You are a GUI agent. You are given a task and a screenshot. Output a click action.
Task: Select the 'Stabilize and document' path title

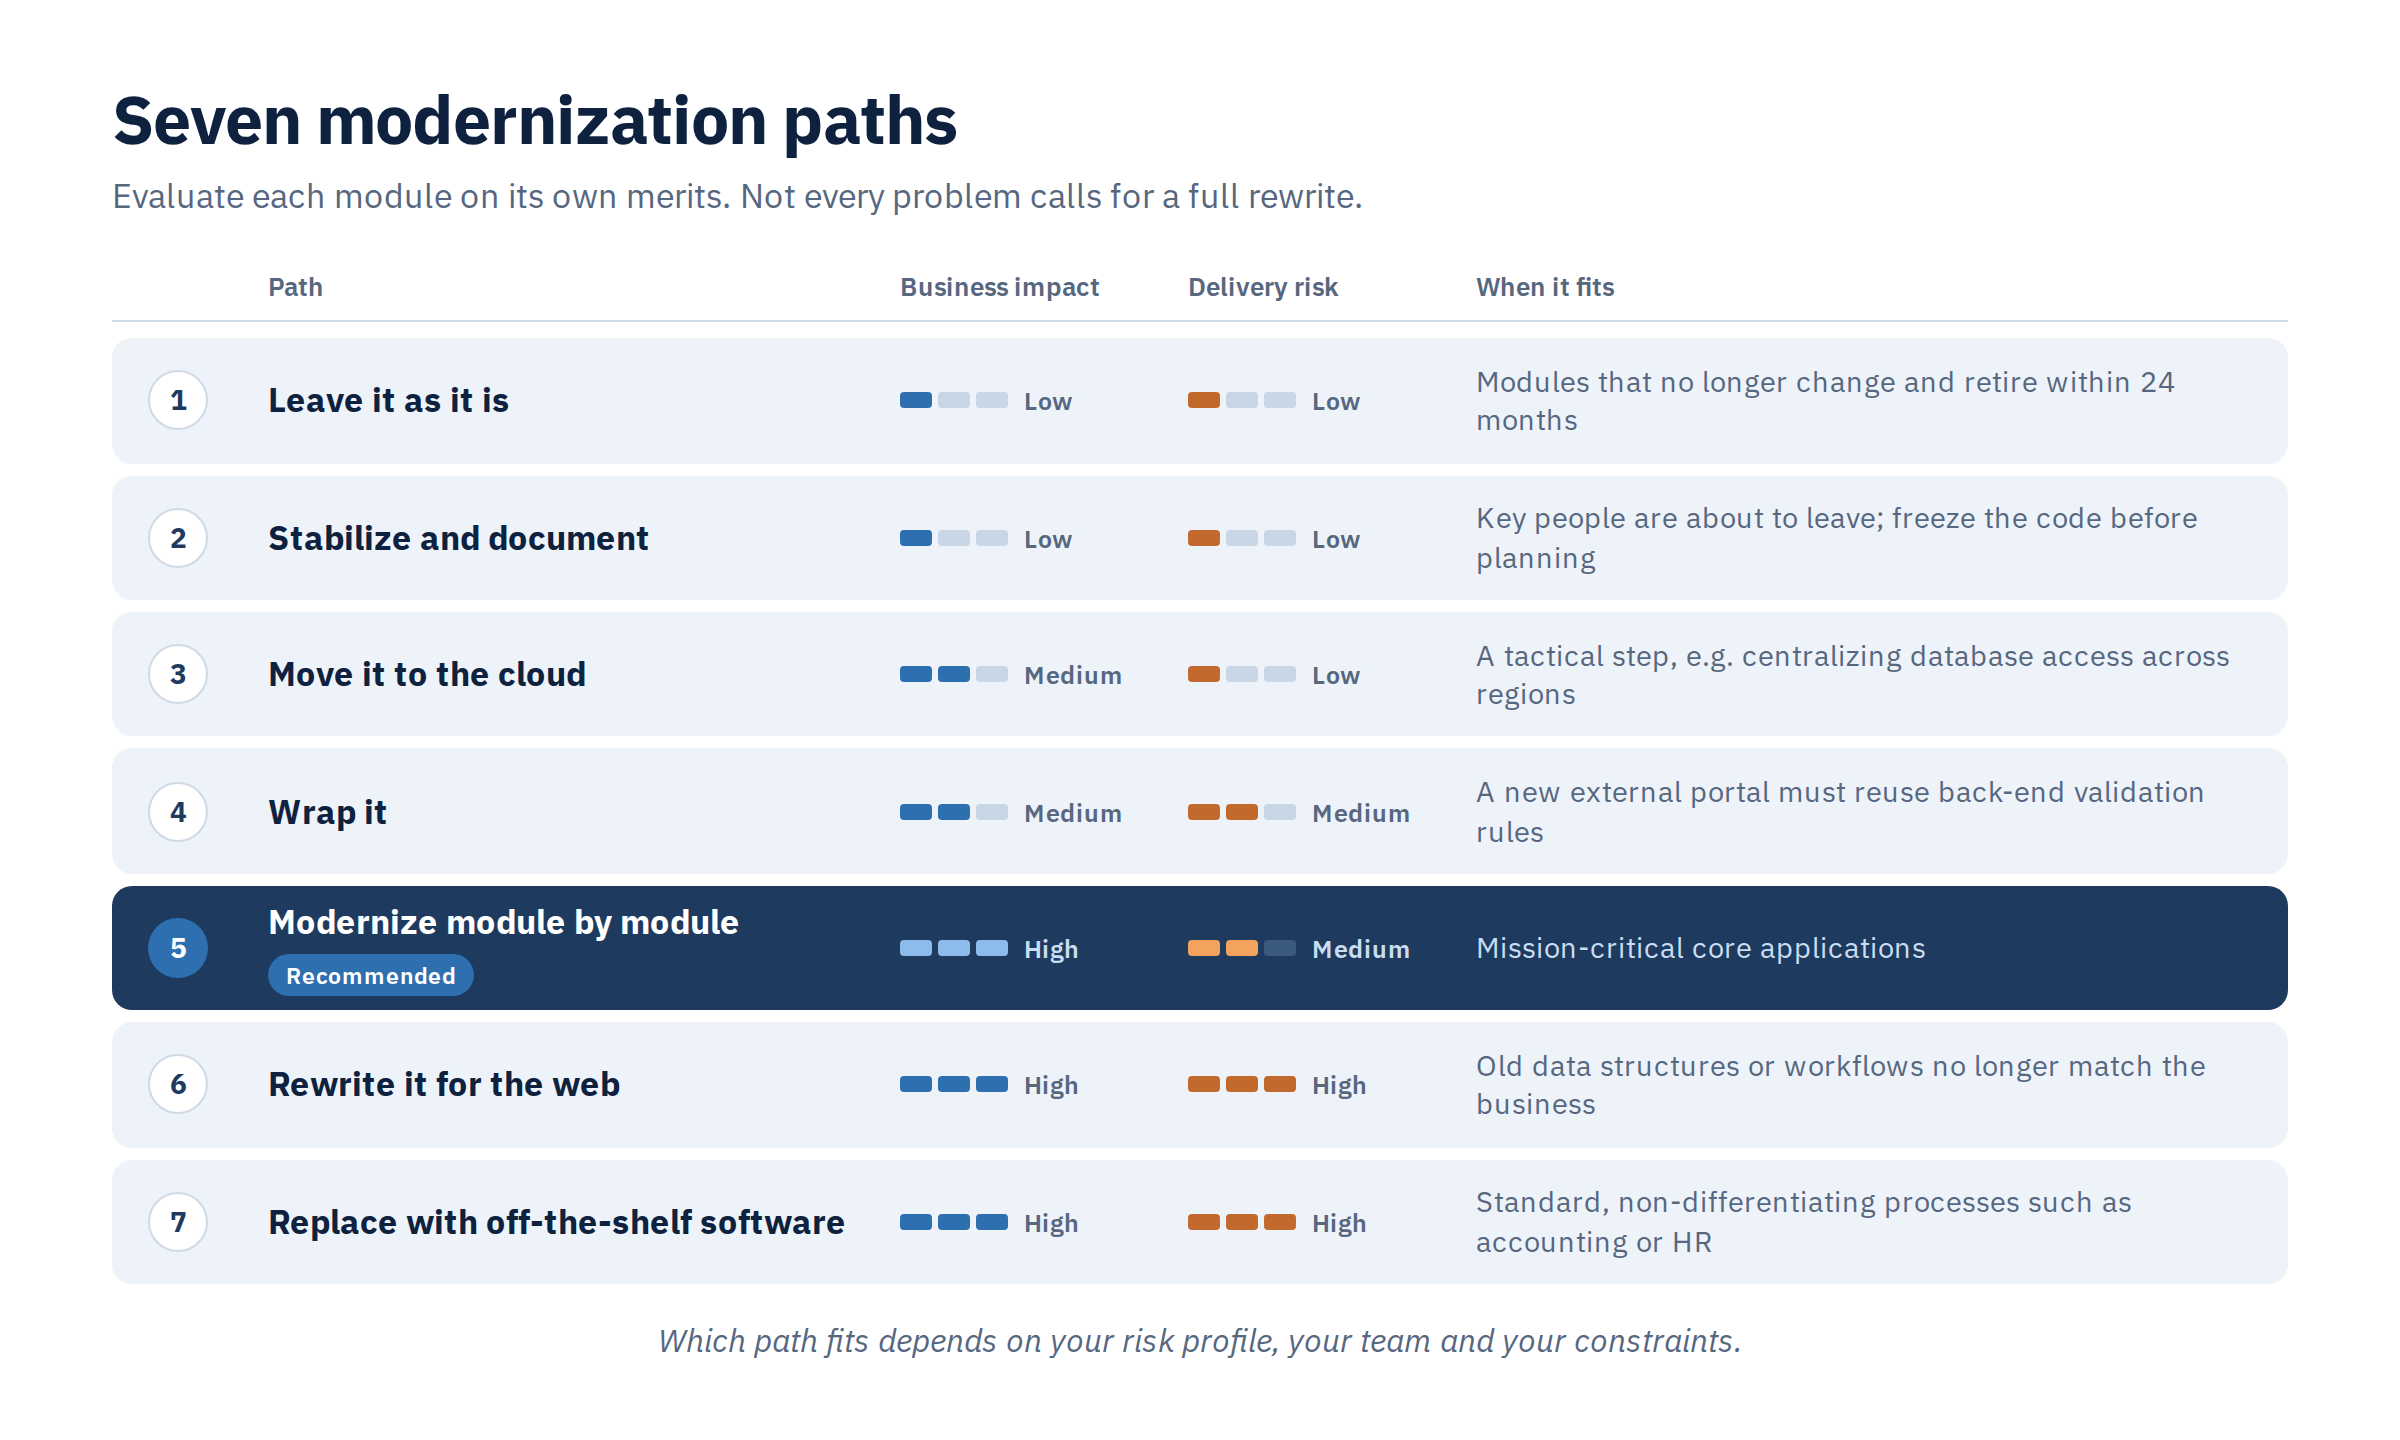point(459,538)
